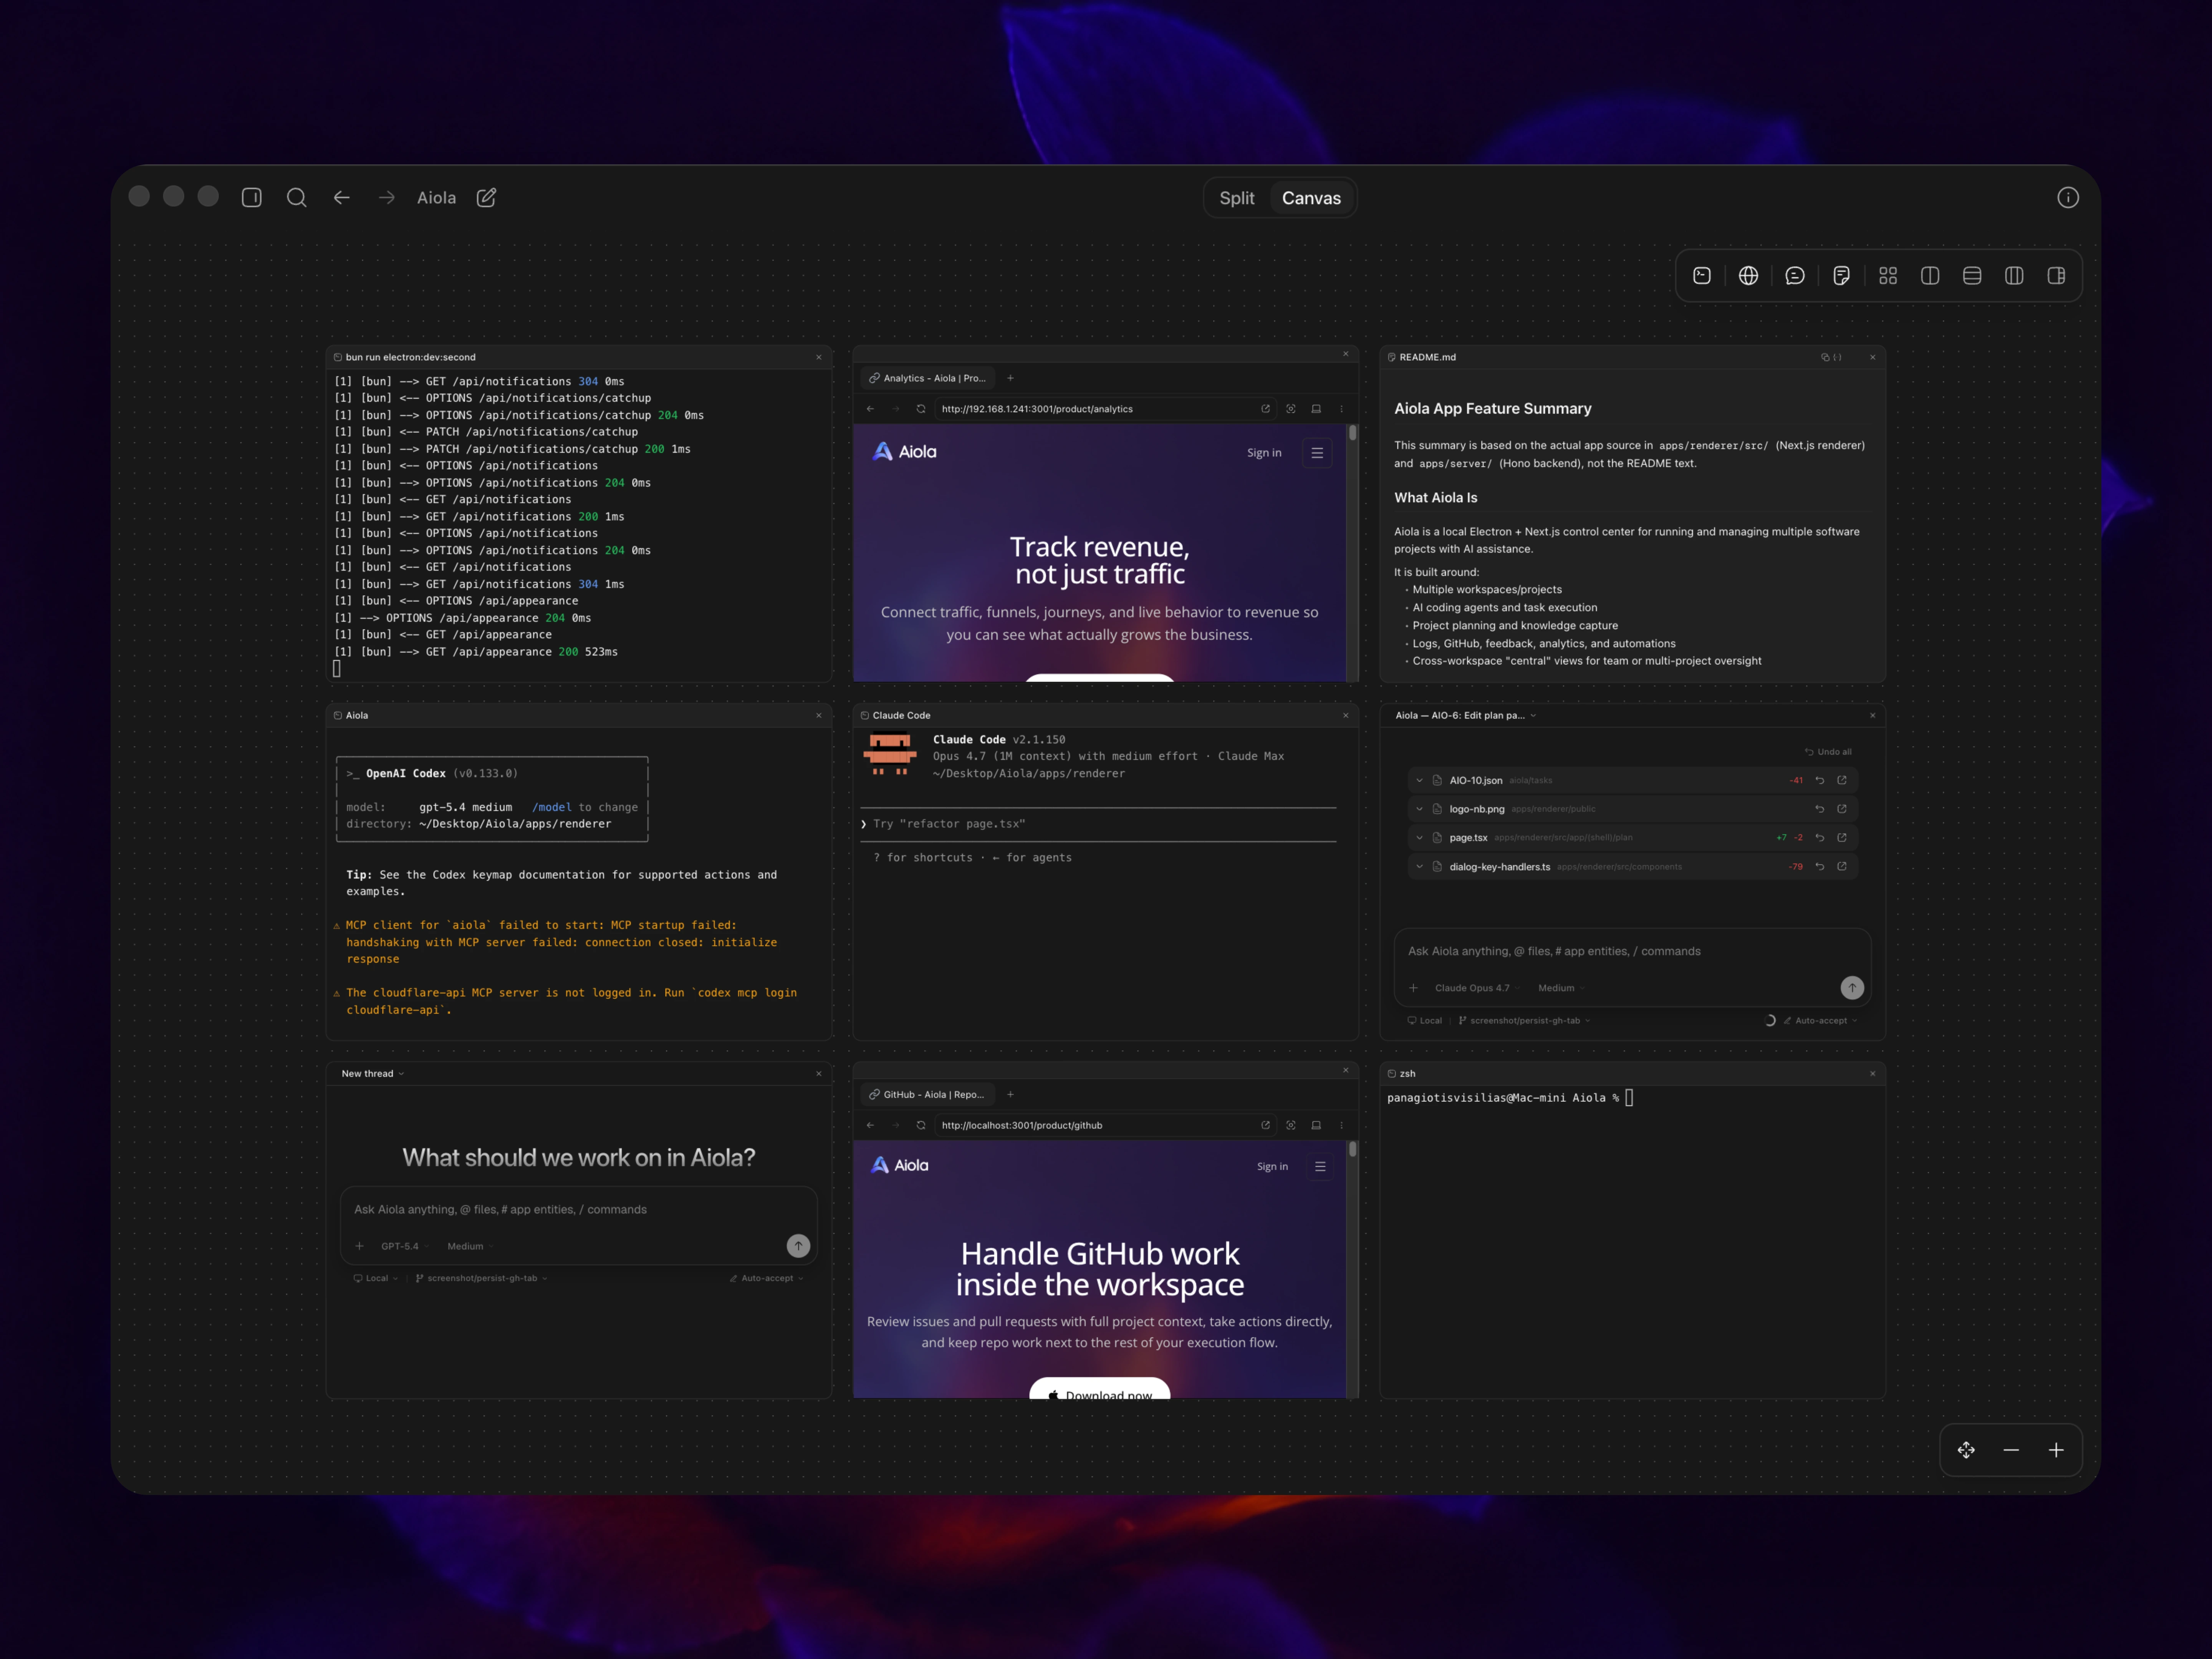Viewport: 2212px width, 1659px height.
Task: Click the compose new icon beside Aiola
Action: pos(486,198)
